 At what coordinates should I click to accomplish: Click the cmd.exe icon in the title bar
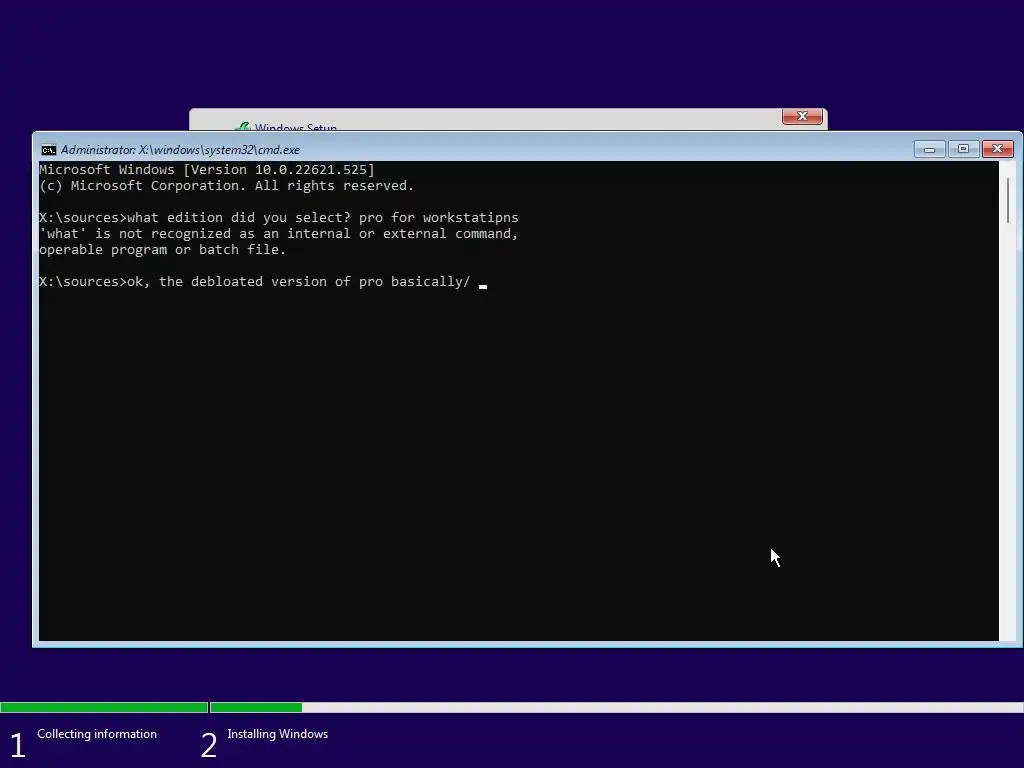point(48,150)
